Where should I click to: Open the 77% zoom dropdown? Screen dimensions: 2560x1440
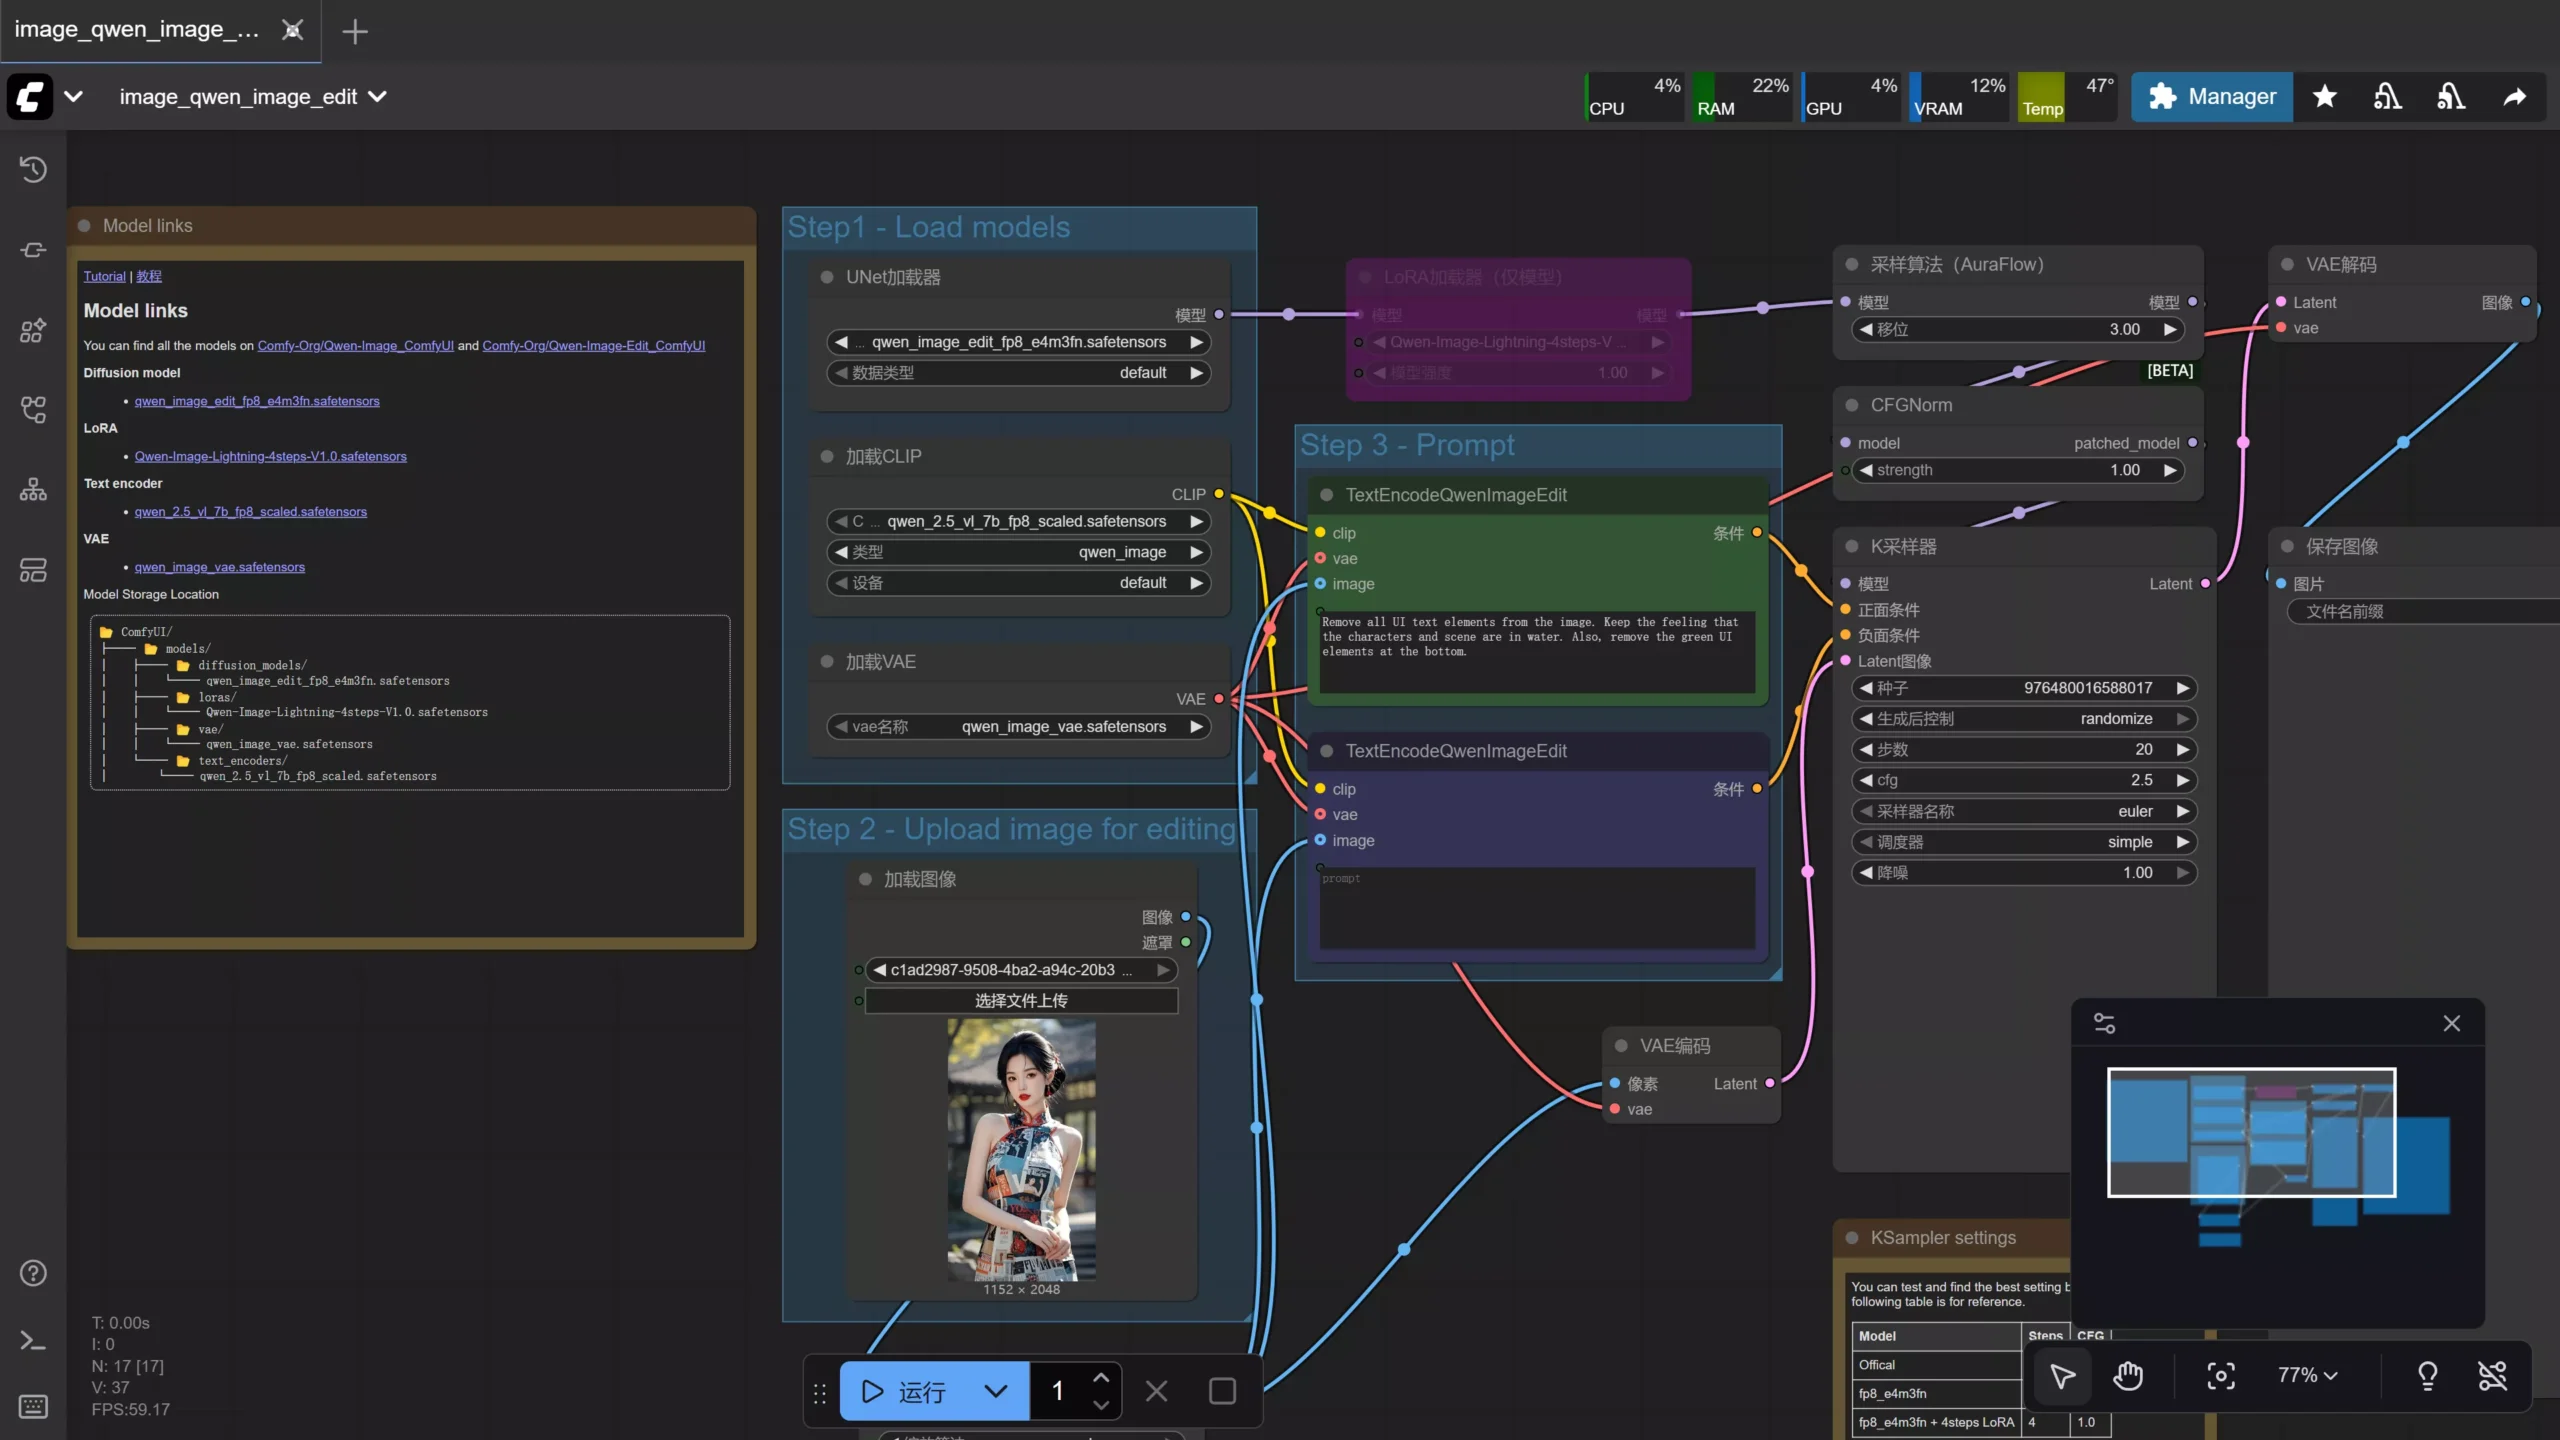pos(2307,1376)
